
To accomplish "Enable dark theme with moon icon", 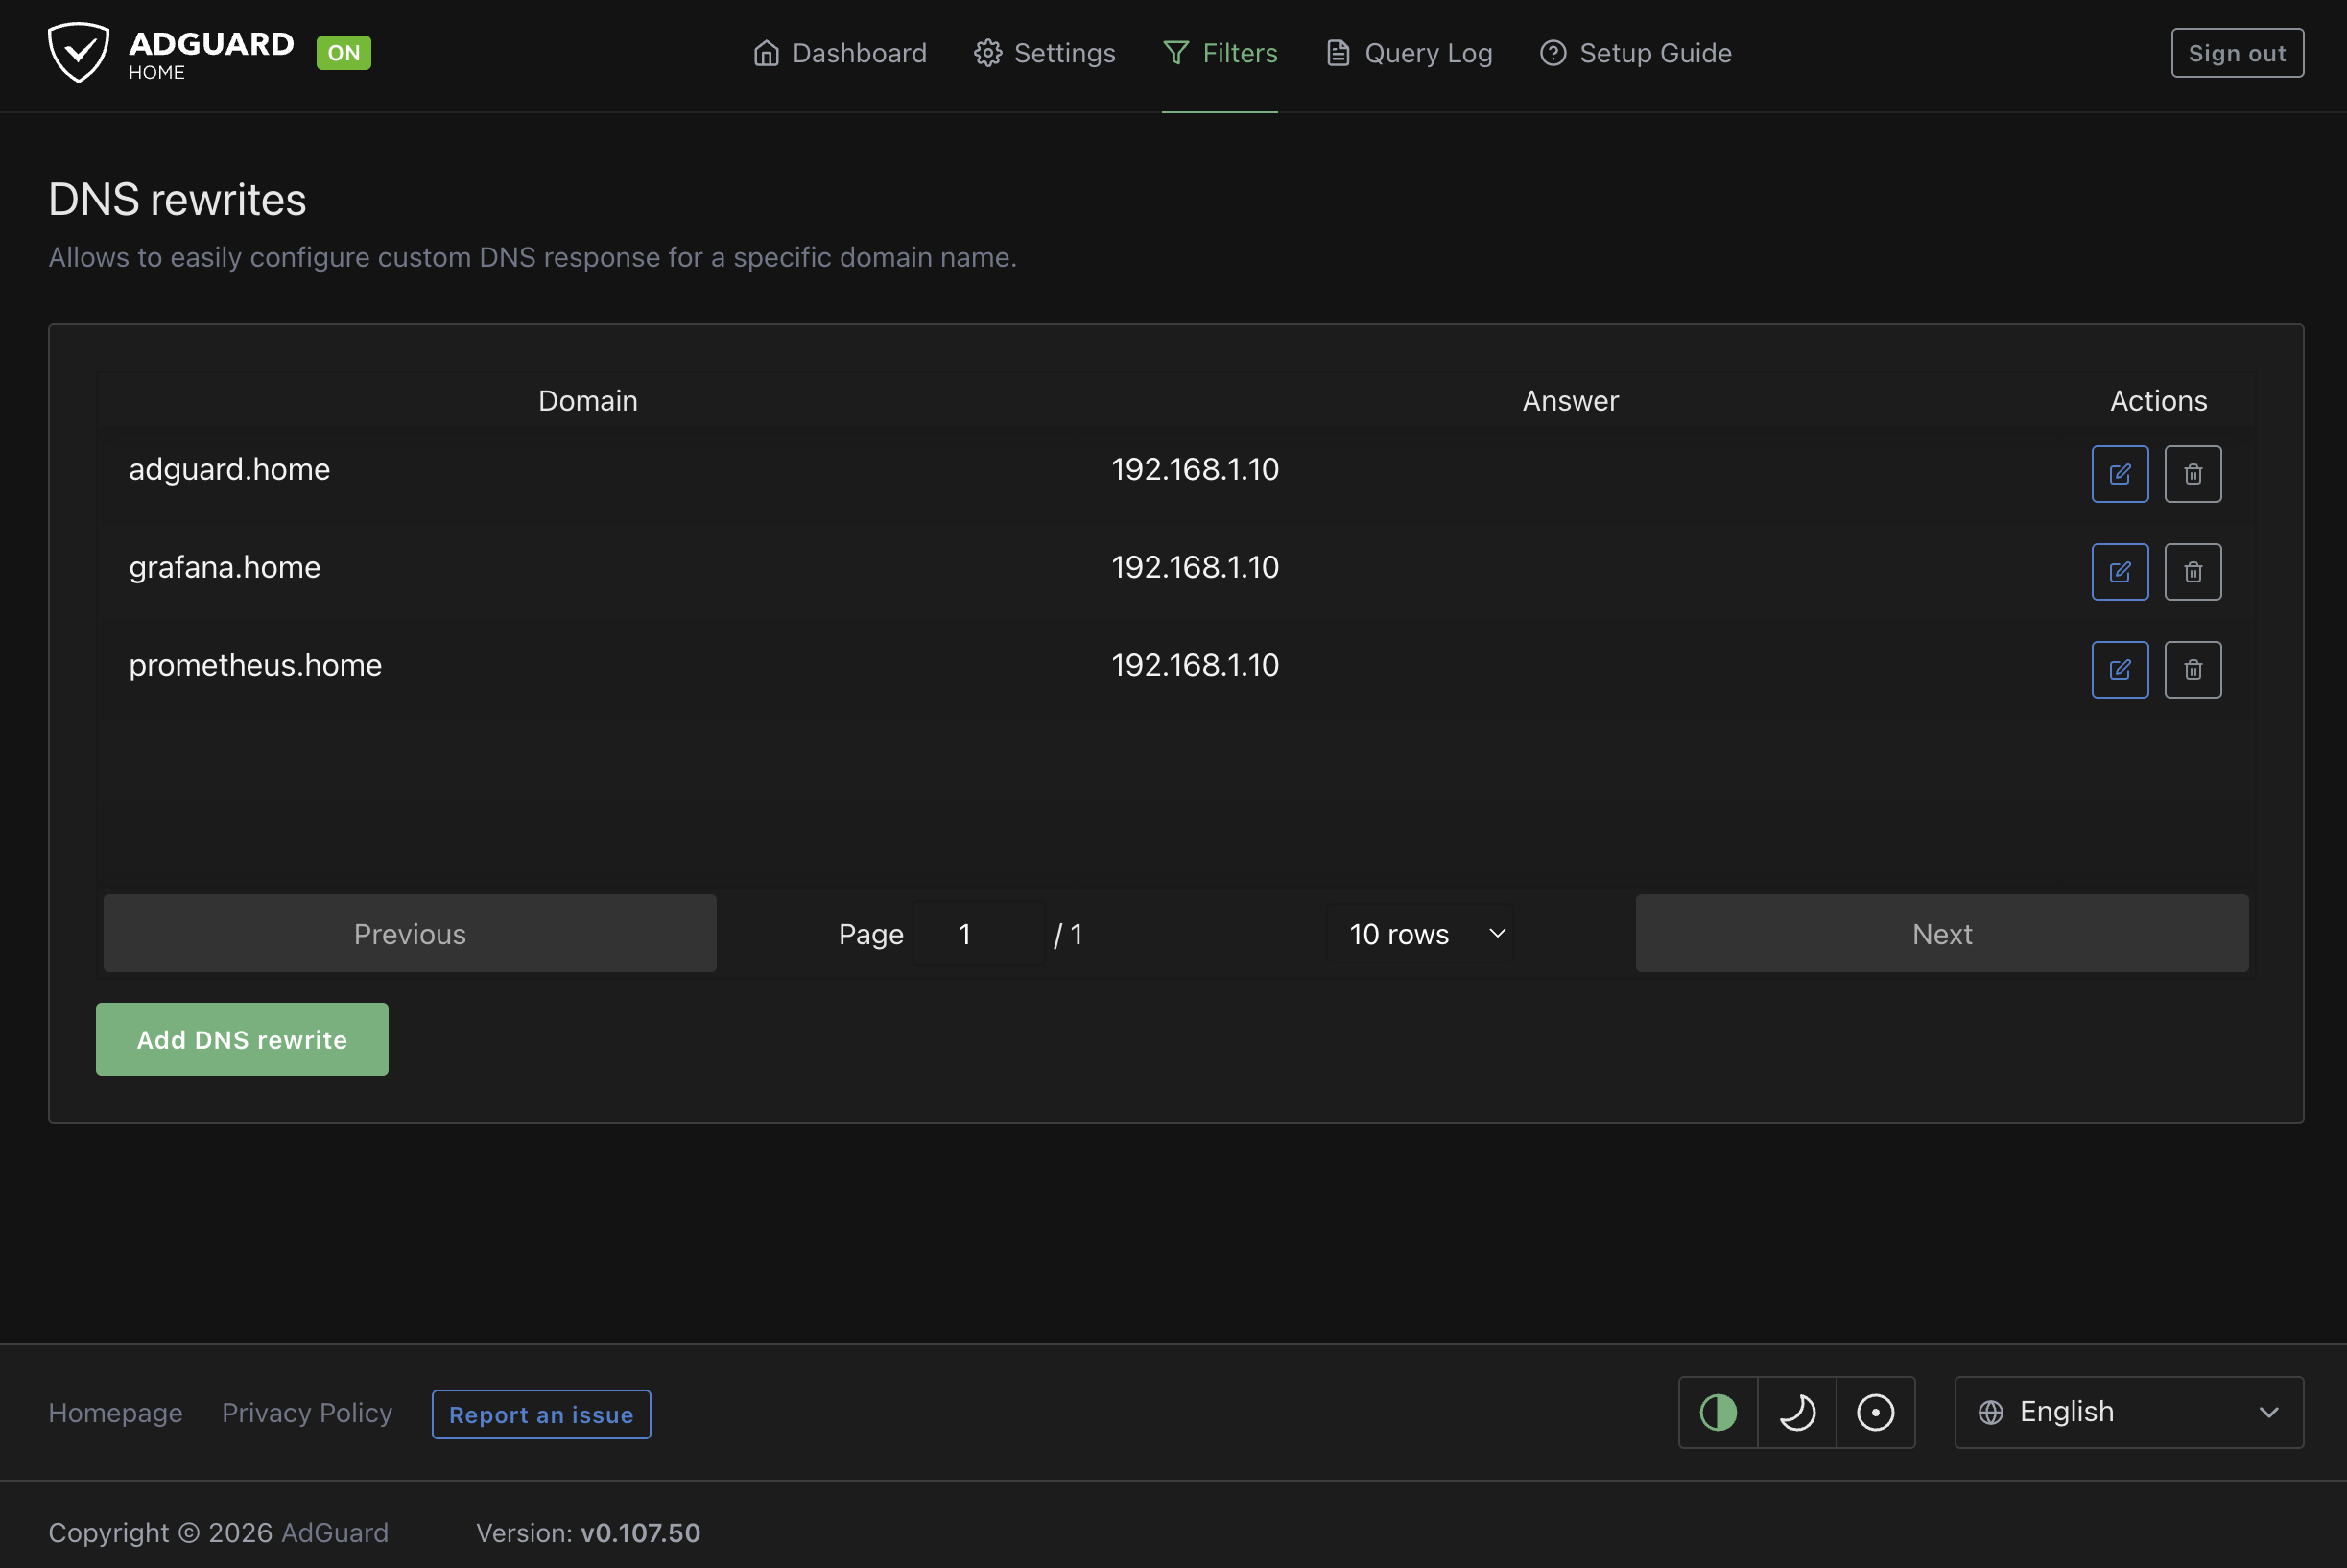I will coord(1796,1412).
